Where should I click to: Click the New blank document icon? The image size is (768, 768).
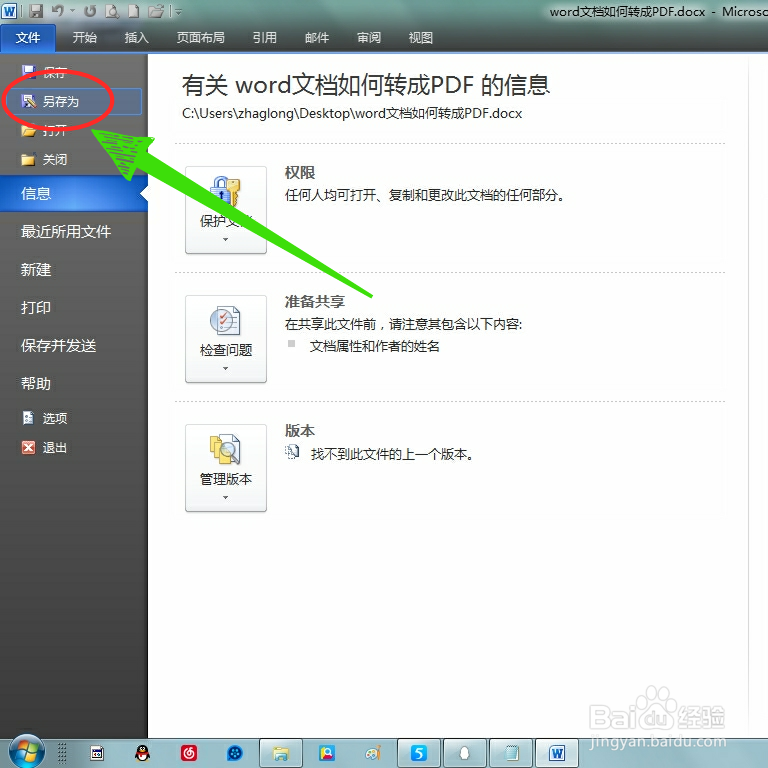pyautogui.click(x=134, y=11)
